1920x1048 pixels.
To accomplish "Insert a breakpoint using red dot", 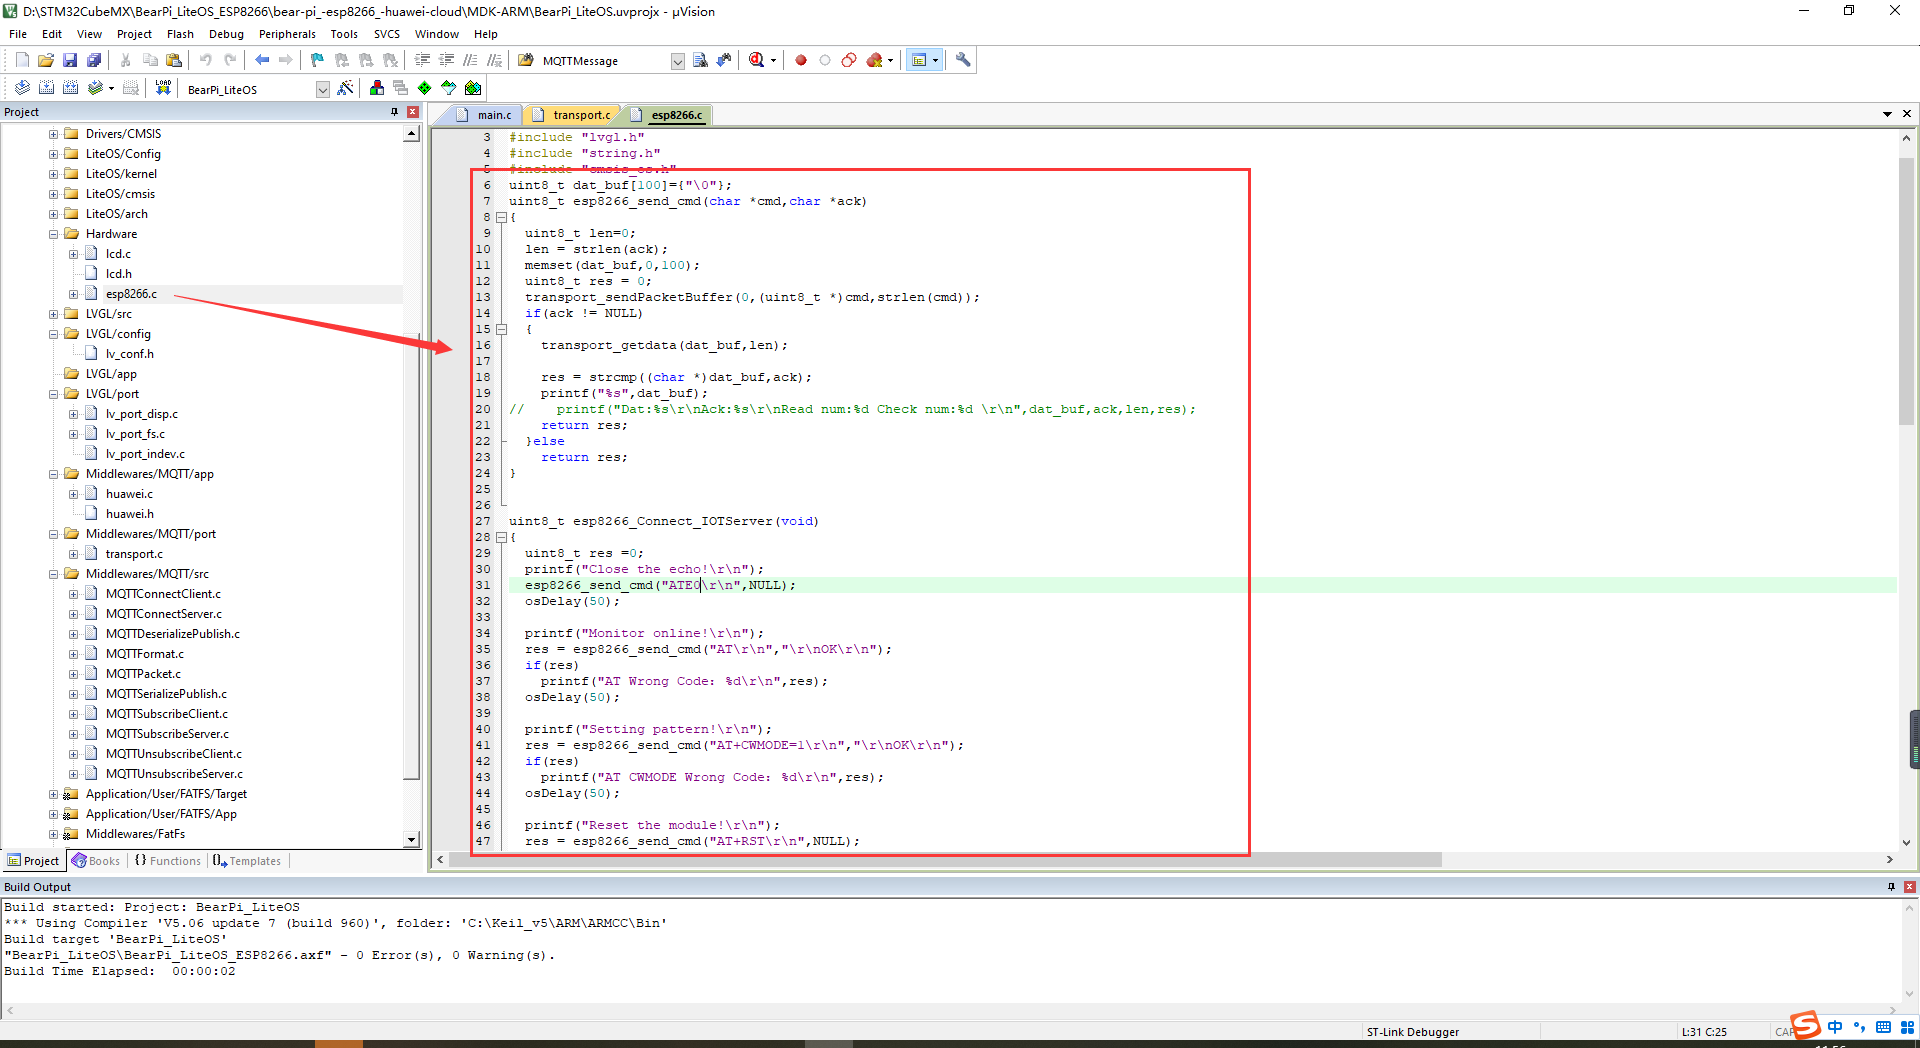I will (x=801, y=60).
